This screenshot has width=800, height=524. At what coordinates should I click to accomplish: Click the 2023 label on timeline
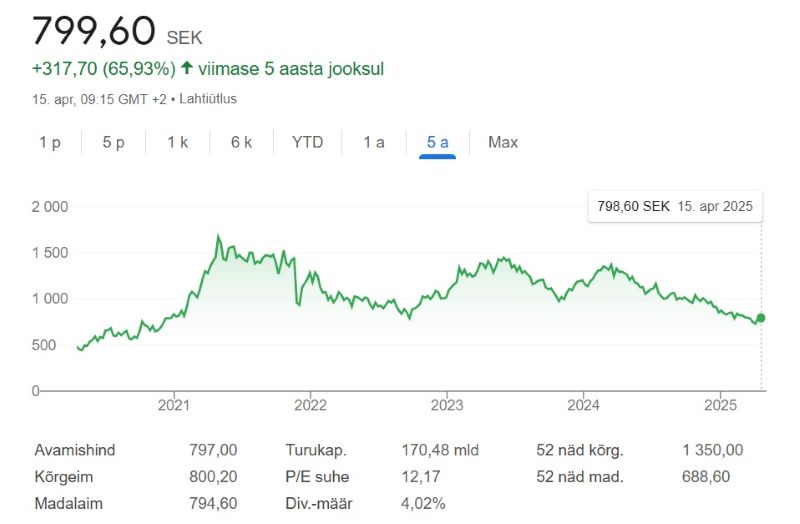pos(447,405)
